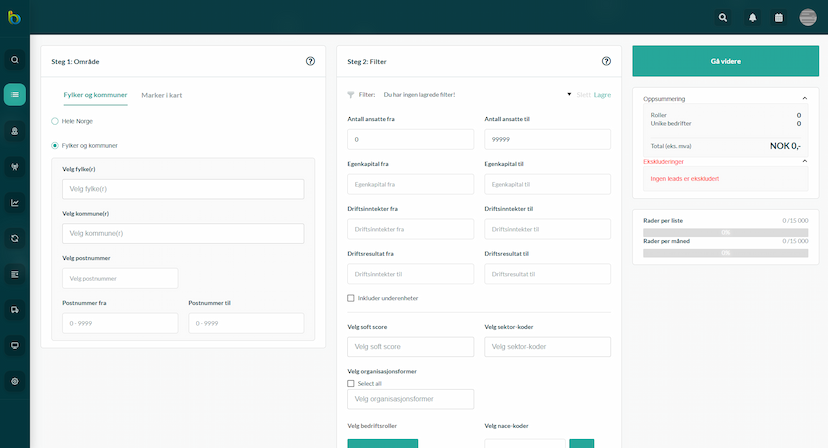This screenshot has width=828, height=448.
Task: Switch to Fylker og kommuner tab
Action: click(x=96, y=95)
